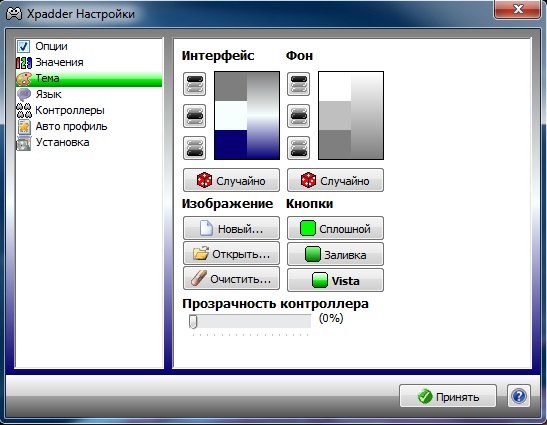
Task: Click the Принять accept button
Action: (x=448, y=396)
